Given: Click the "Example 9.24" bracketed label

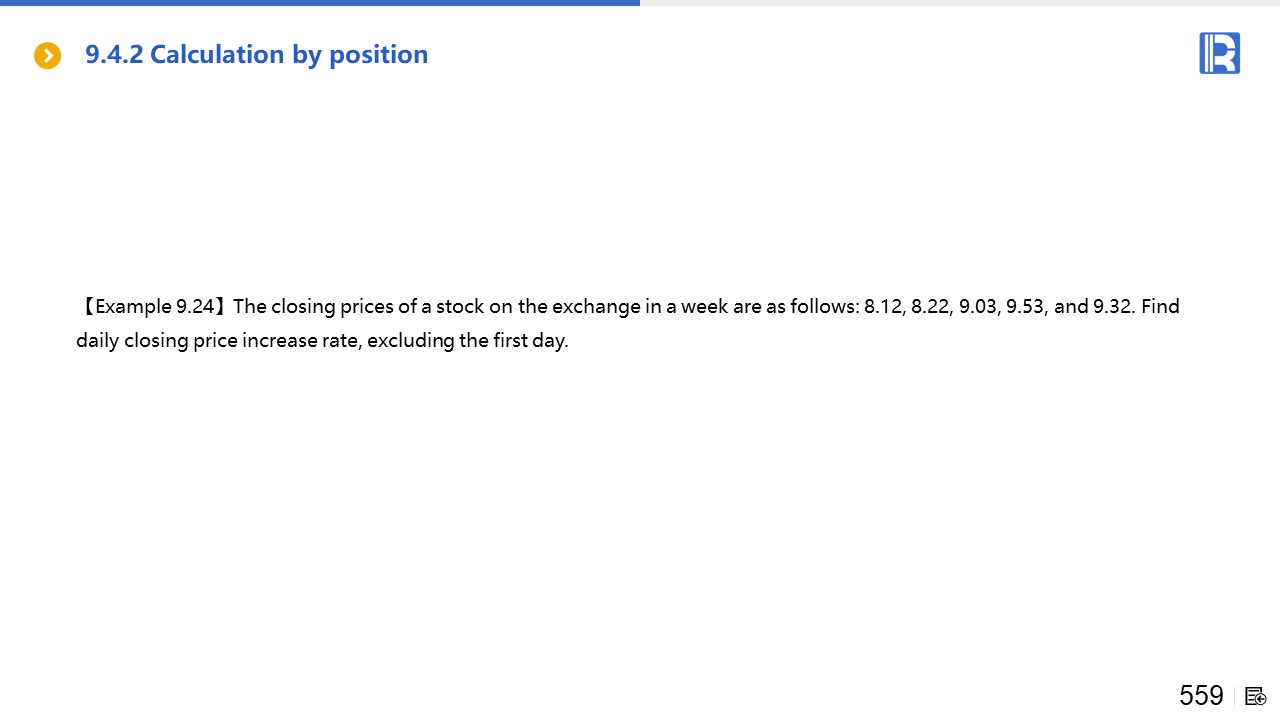Looking at the screenshot, I should (154, 306).
